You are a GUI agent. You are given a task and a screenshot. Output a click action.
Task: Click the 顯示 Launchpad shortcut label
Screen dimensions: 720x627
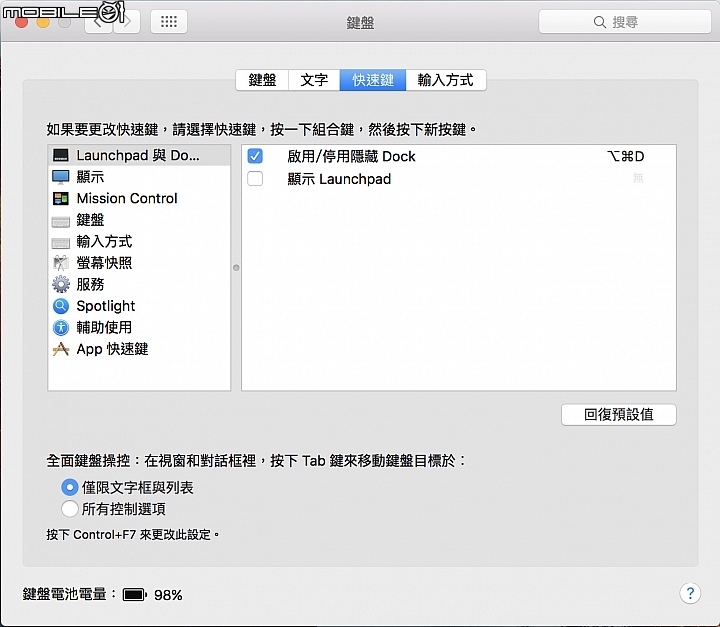click(x=339, y=179)
